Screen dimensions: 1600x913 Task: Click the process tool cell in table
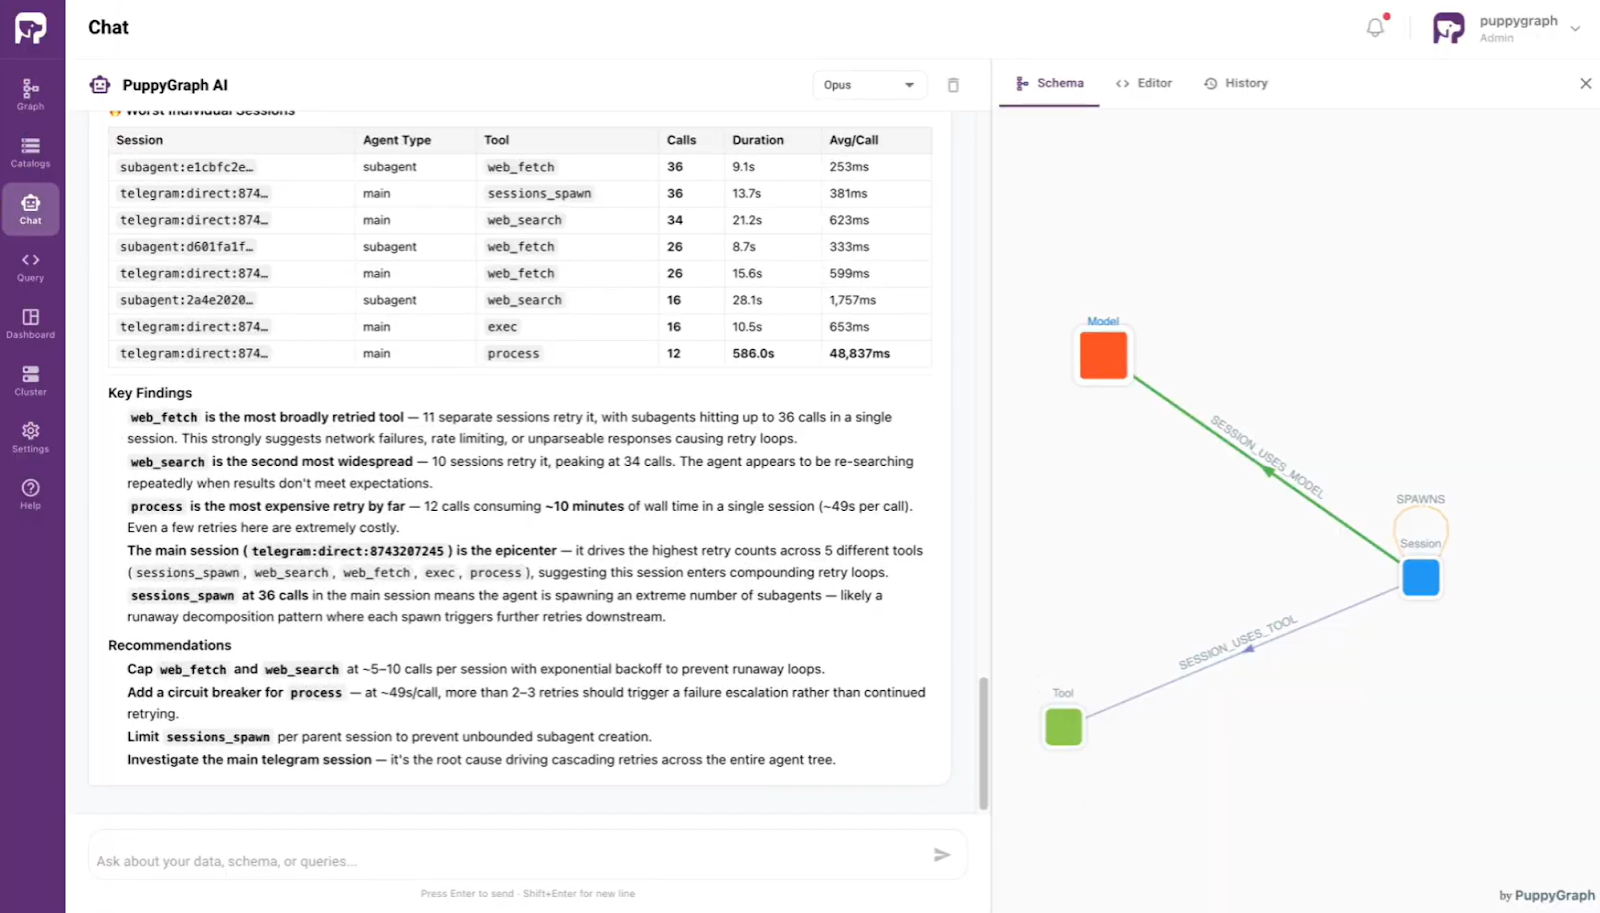[513, 354]
